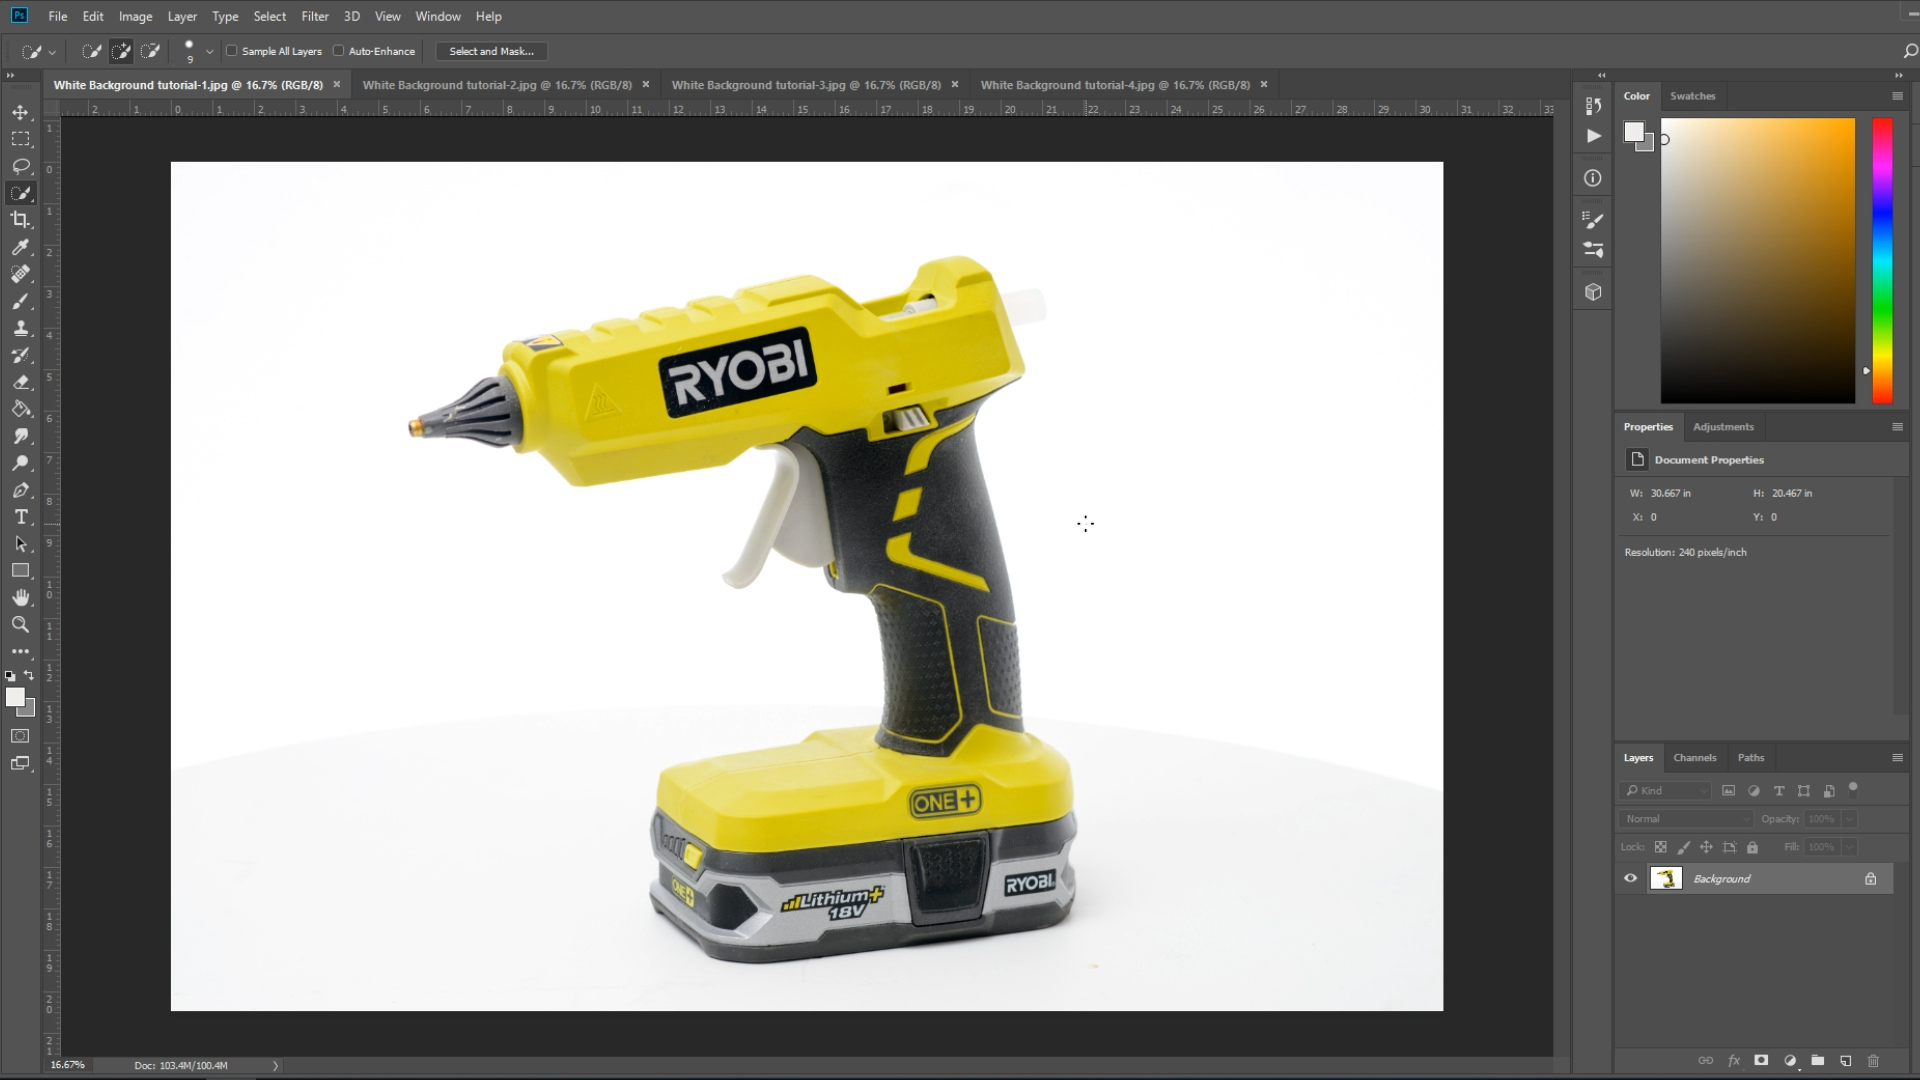This screenshot has width=1920, height=1080.
Task: Select the Horizontal Type tool
Action: coord(20,517)
